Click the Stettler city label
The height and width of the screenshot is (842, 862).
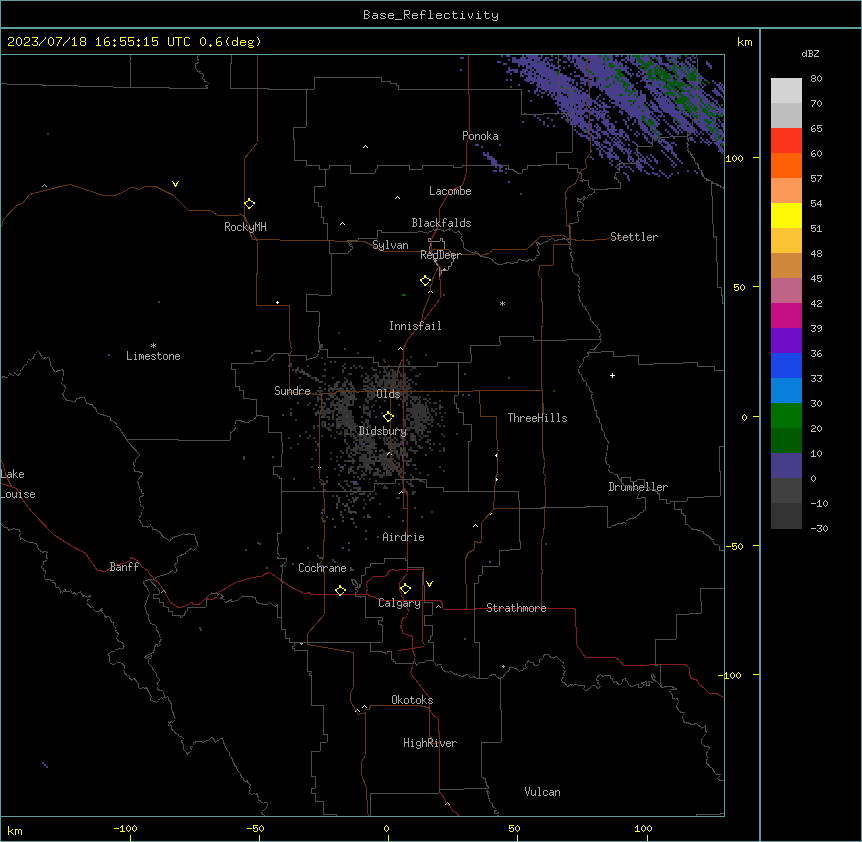634,237
